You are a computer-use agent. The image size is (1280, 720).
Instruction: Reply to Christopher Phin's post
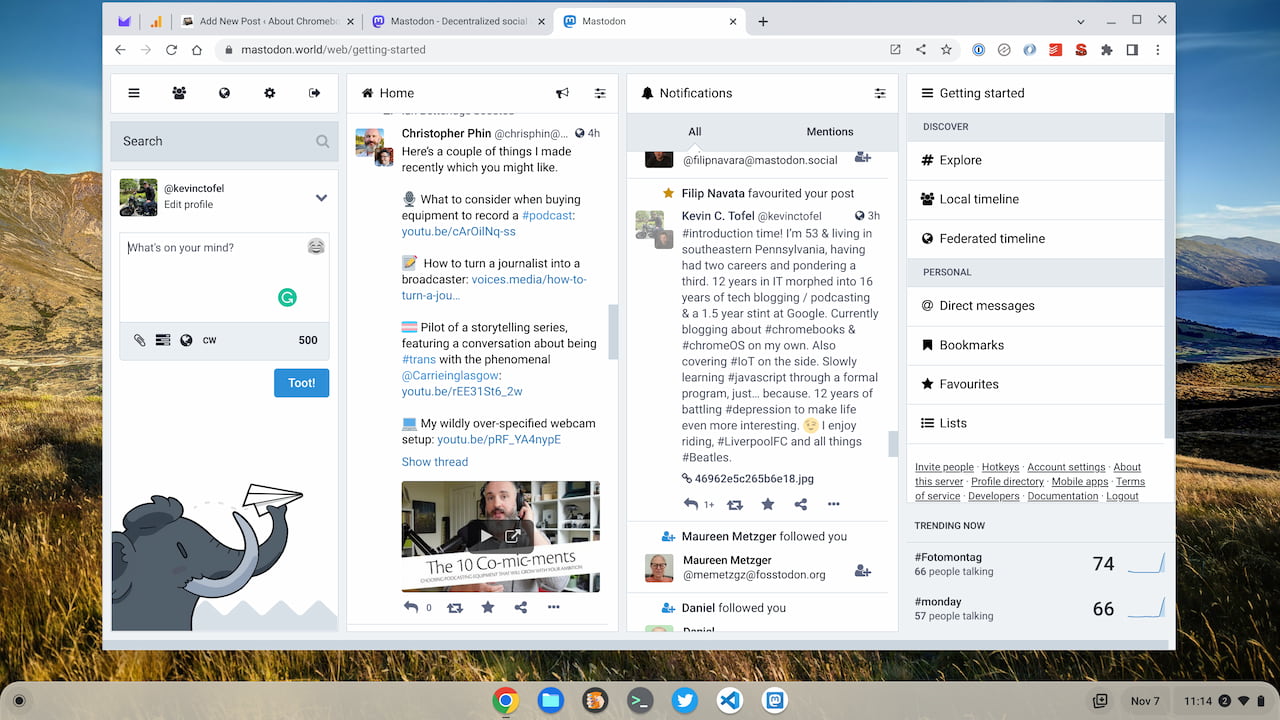(411, 607)
